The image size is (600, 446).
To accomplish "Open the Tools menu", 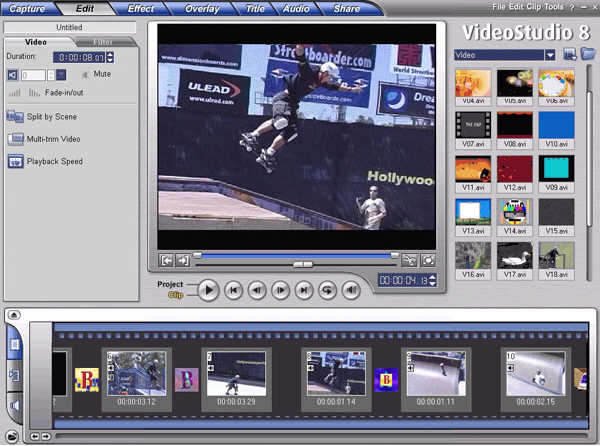I will (x=553, y=7).
